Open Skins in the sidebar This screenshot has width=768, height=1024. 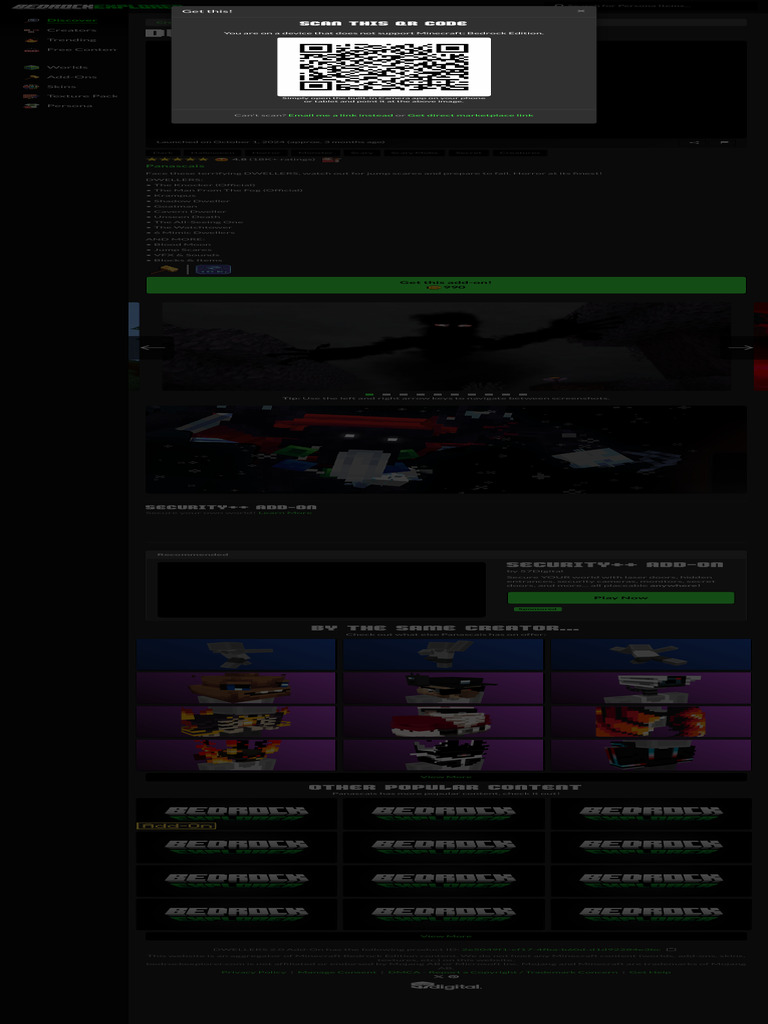(x=63, y=86)
